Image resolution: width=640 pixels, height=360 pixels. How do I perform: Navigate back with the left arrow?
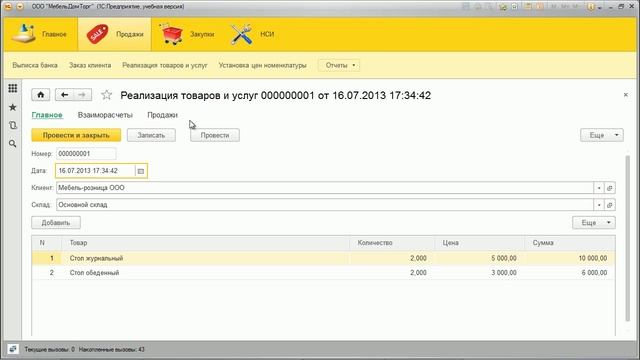[x=64, y=95]
